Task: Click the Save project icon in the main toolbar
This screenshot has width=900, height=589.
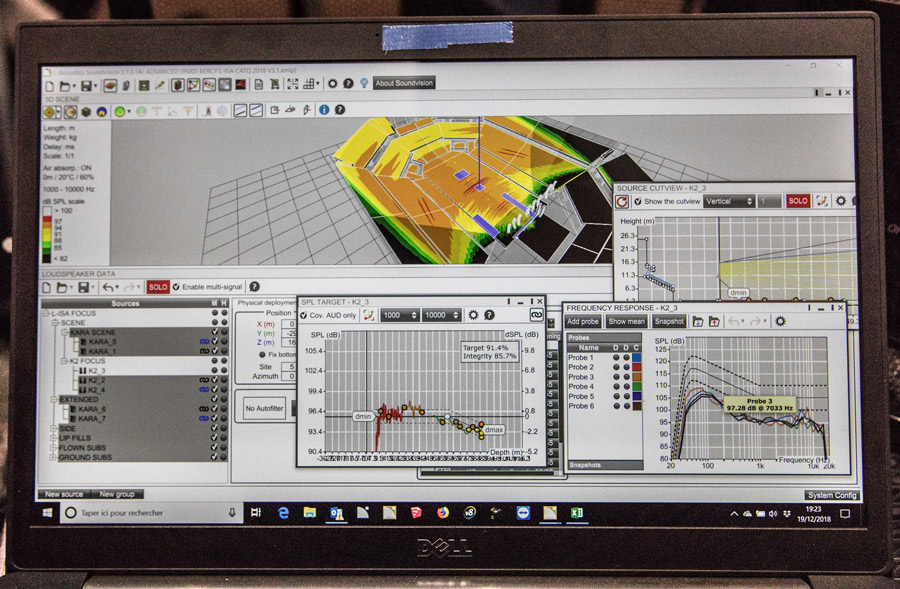Action: (87, 86)
